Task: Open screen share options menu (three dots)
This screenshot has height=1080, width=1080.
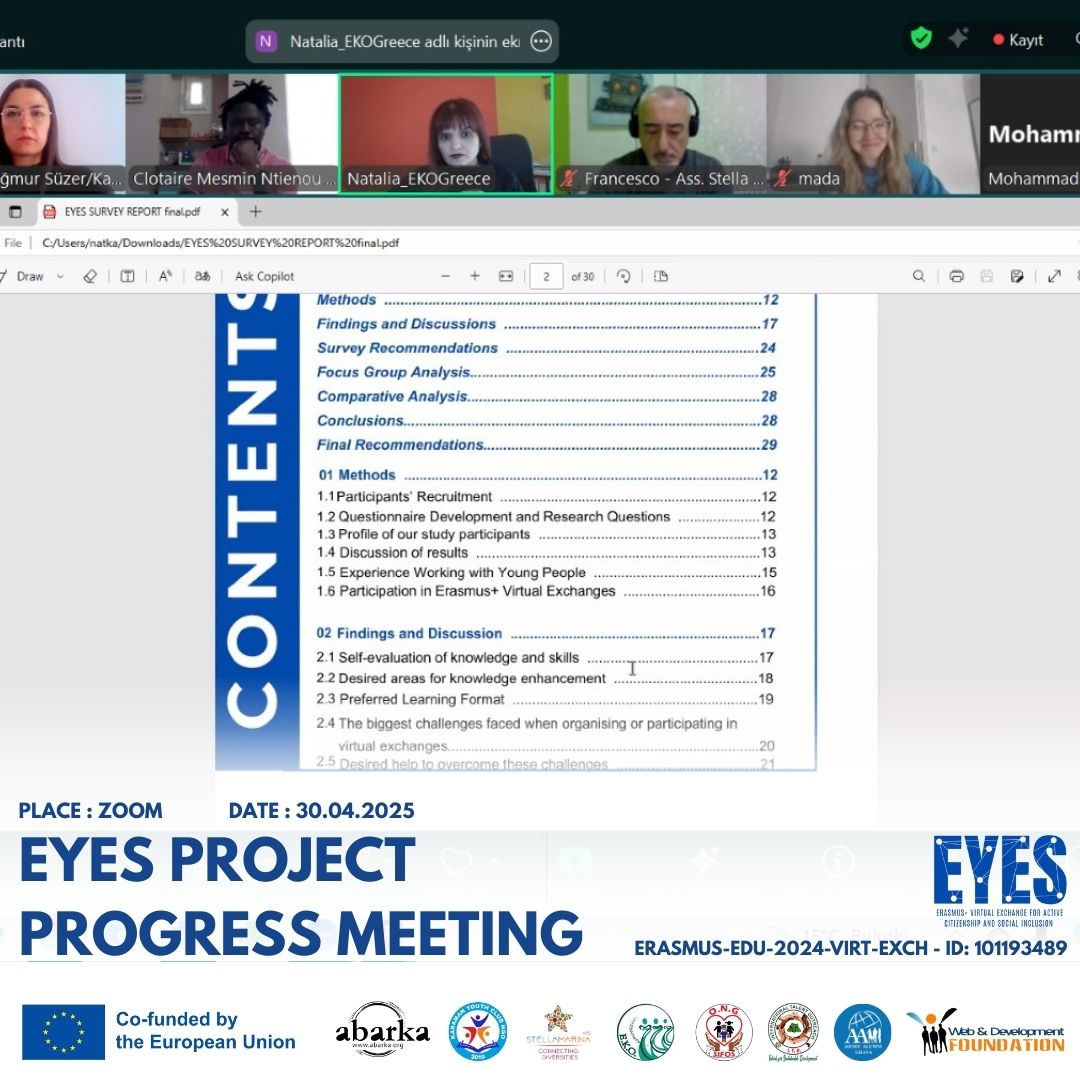Action: pyautogui.click(x=541, y=41)
